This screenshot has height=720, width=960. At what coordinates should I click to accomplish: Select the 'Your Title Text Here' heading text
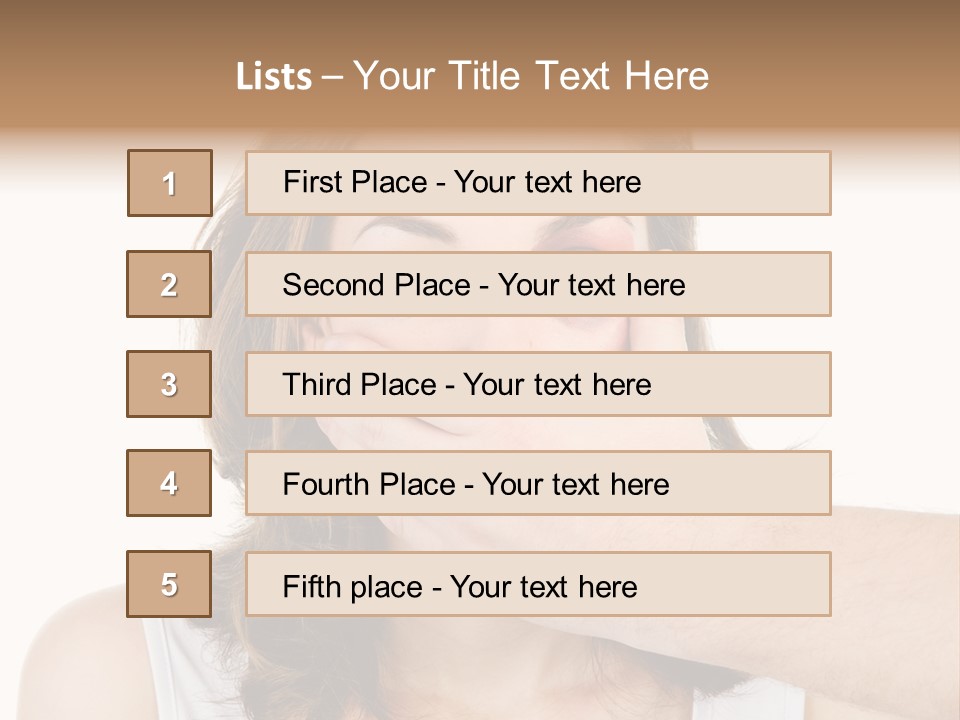pyautogui.click(x=531, y=77)
